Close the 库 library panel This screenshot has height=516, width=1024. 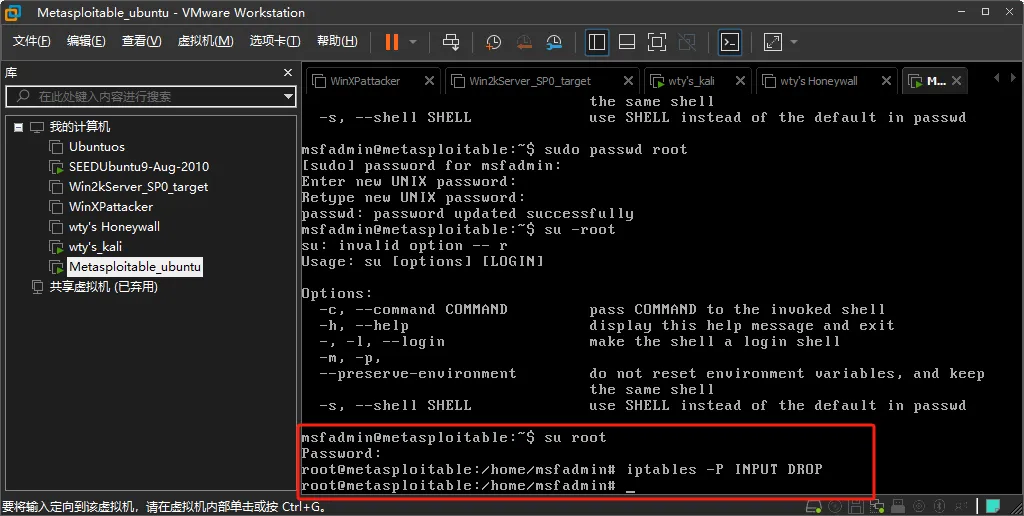click(x=288, y=73)
